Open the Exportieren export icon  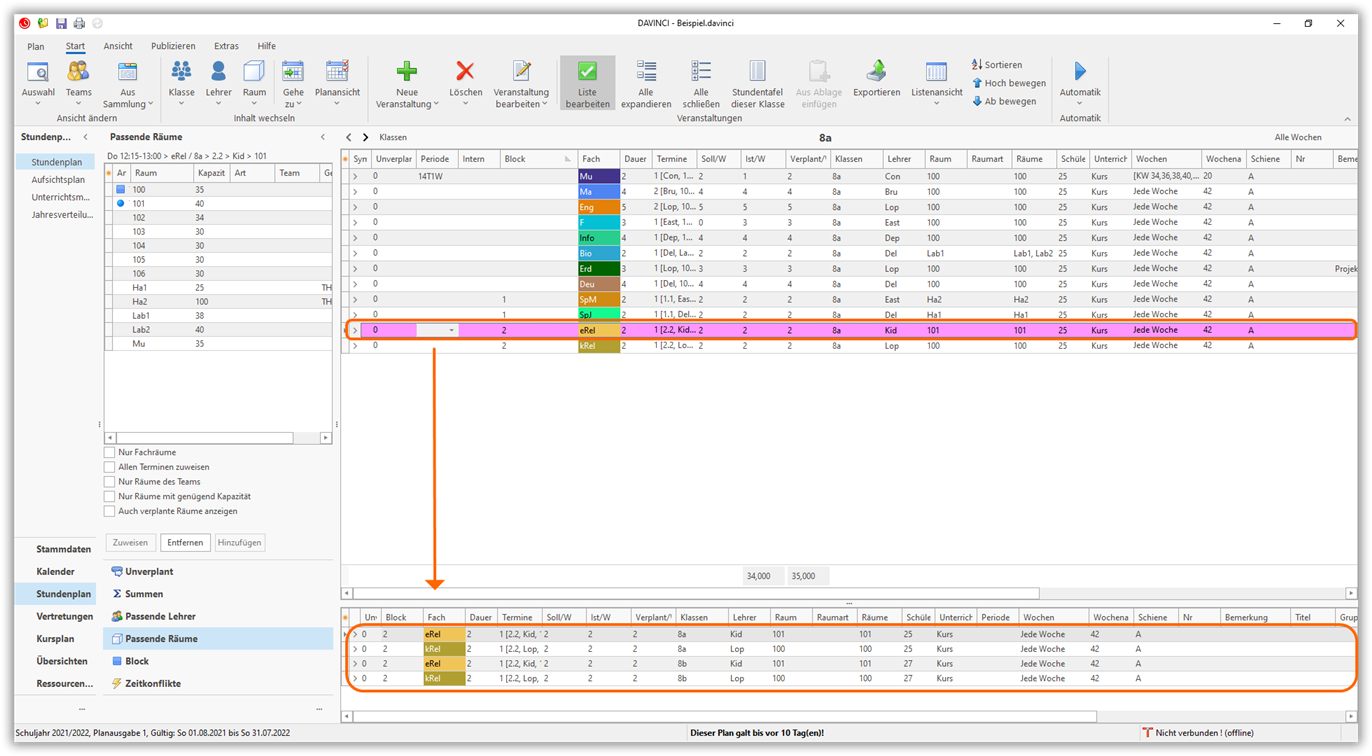pyautogui.click(x=876, y=72)
